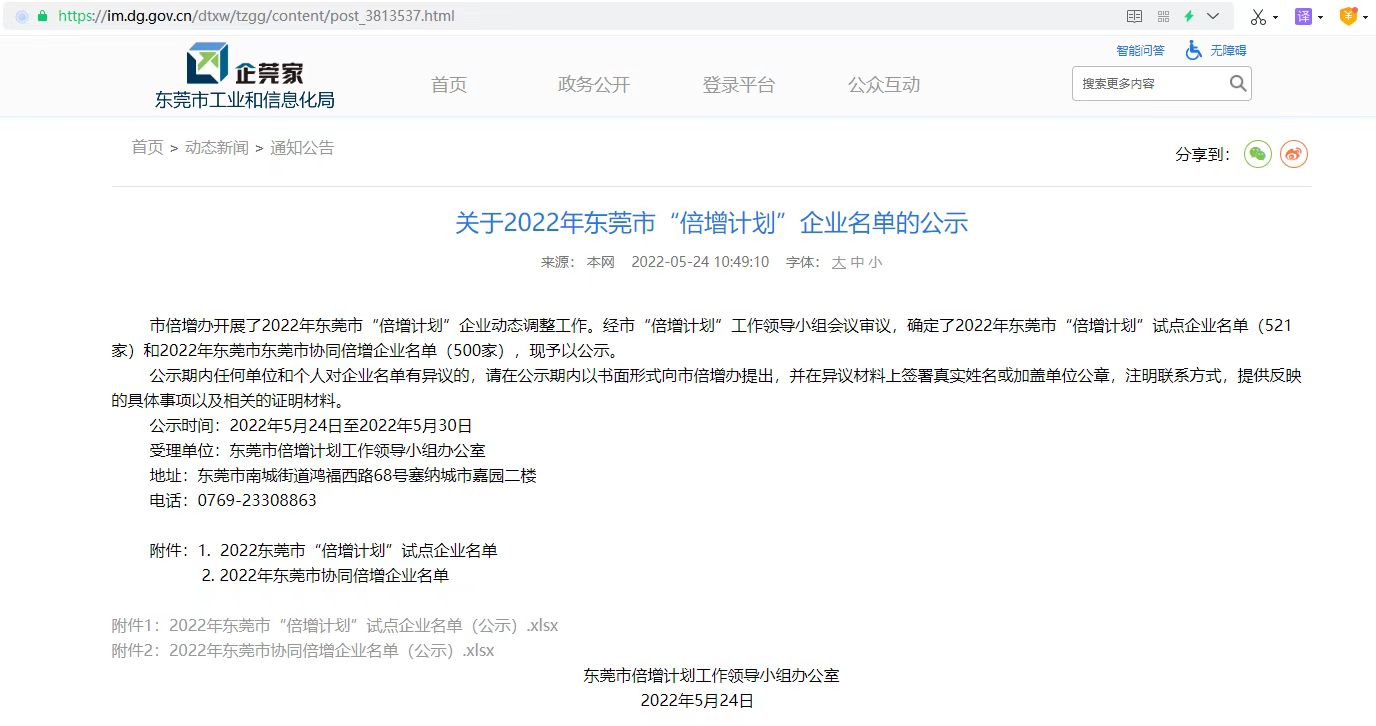The image size is (1376, 726).
Task: Click the 公示时间 date range line
Action: pyautogui.click(x=311, y=426)
